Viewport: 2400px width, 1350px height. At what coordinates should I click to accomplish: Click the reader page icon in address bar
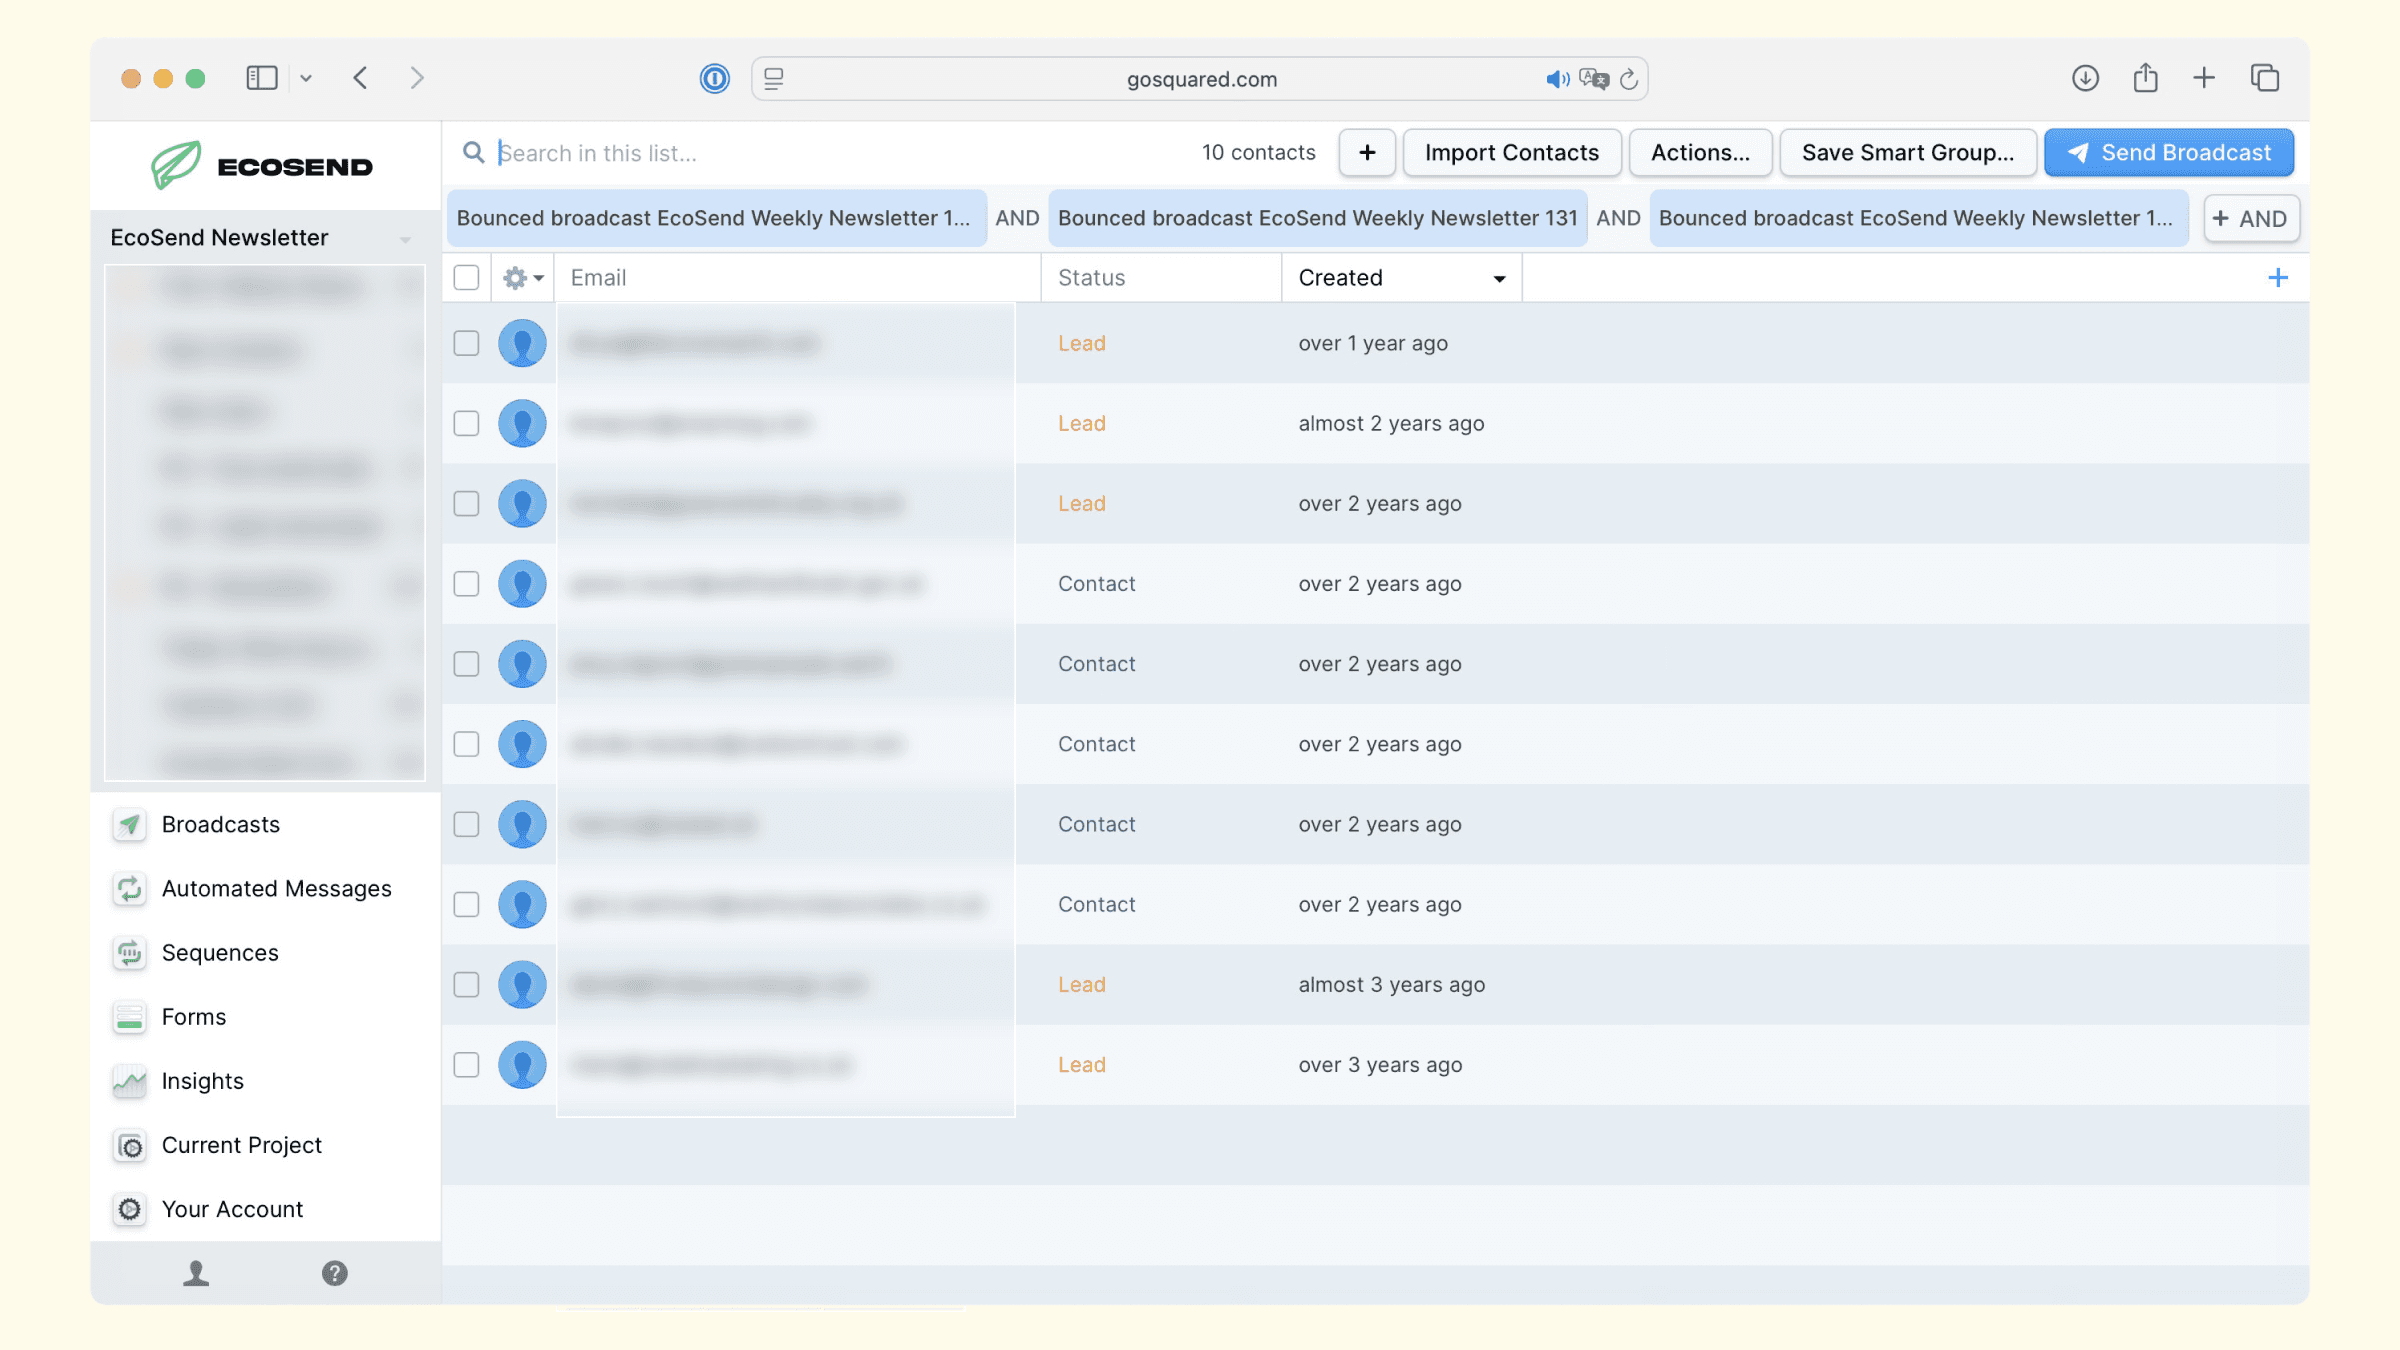[773, 78]
